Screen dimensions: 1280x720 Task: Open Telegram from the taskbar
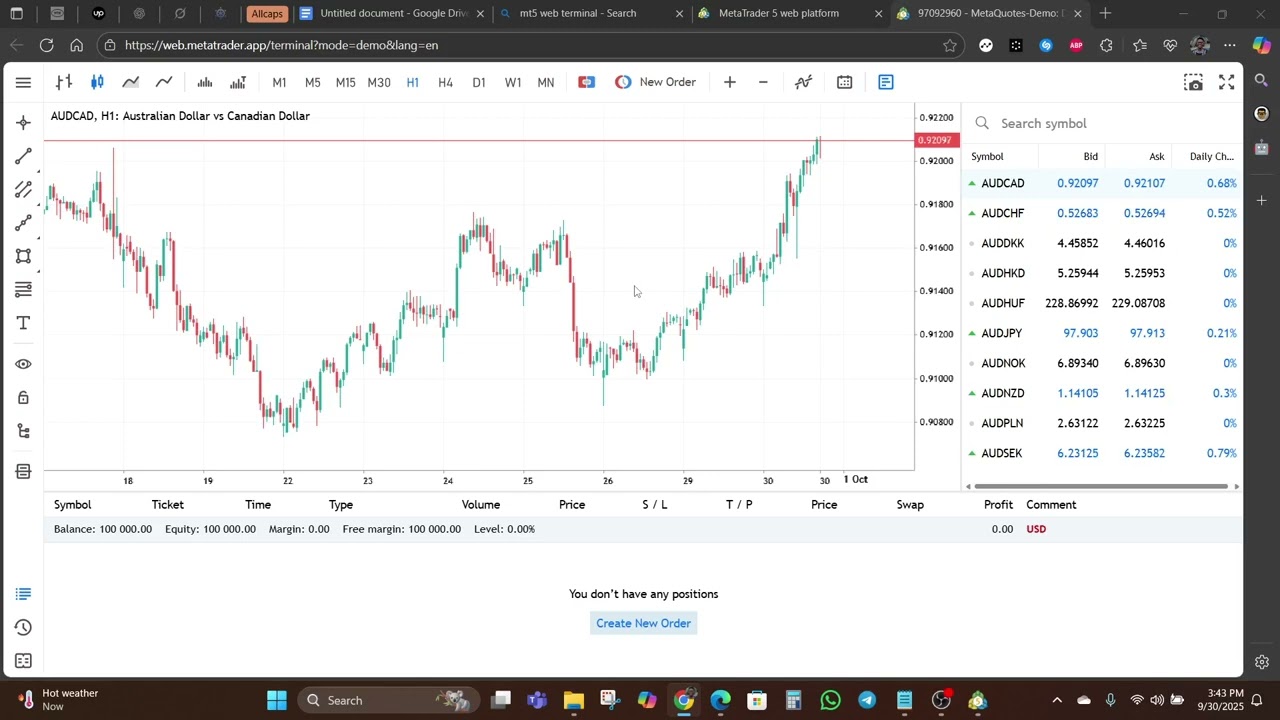[867, 700]
